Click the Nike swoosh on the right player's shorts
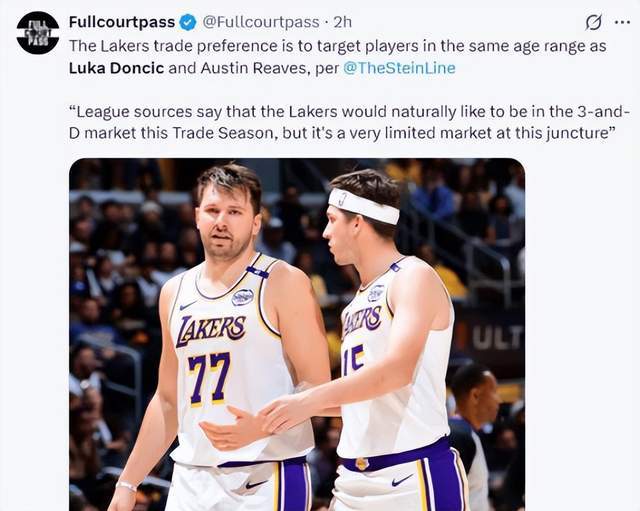 pyautogui.click(x=402, y=481)
